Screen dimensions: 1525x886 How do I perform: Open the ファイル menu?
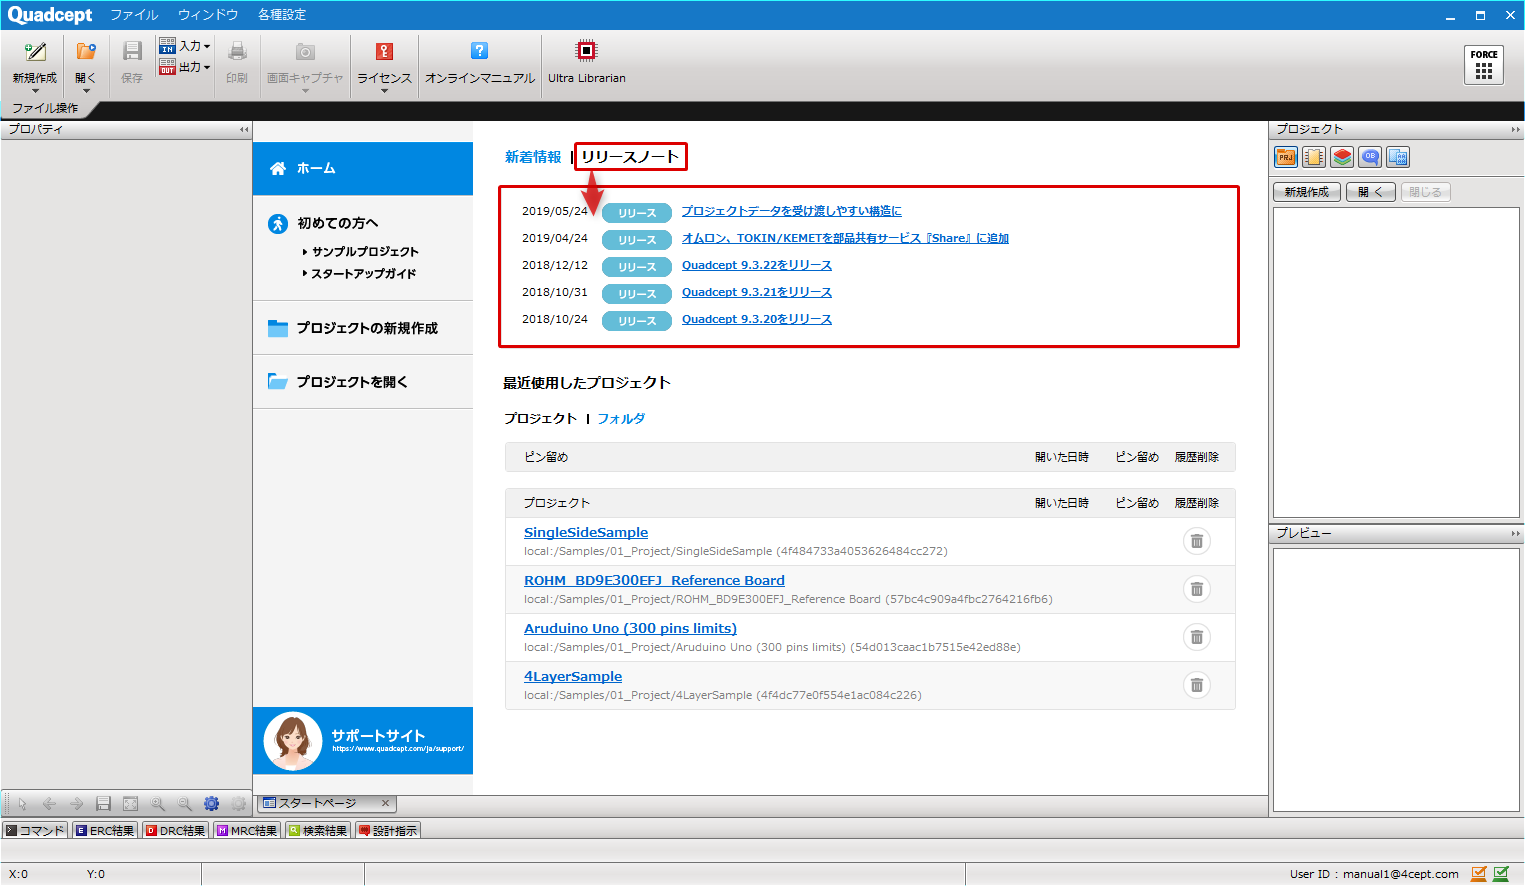134,14
